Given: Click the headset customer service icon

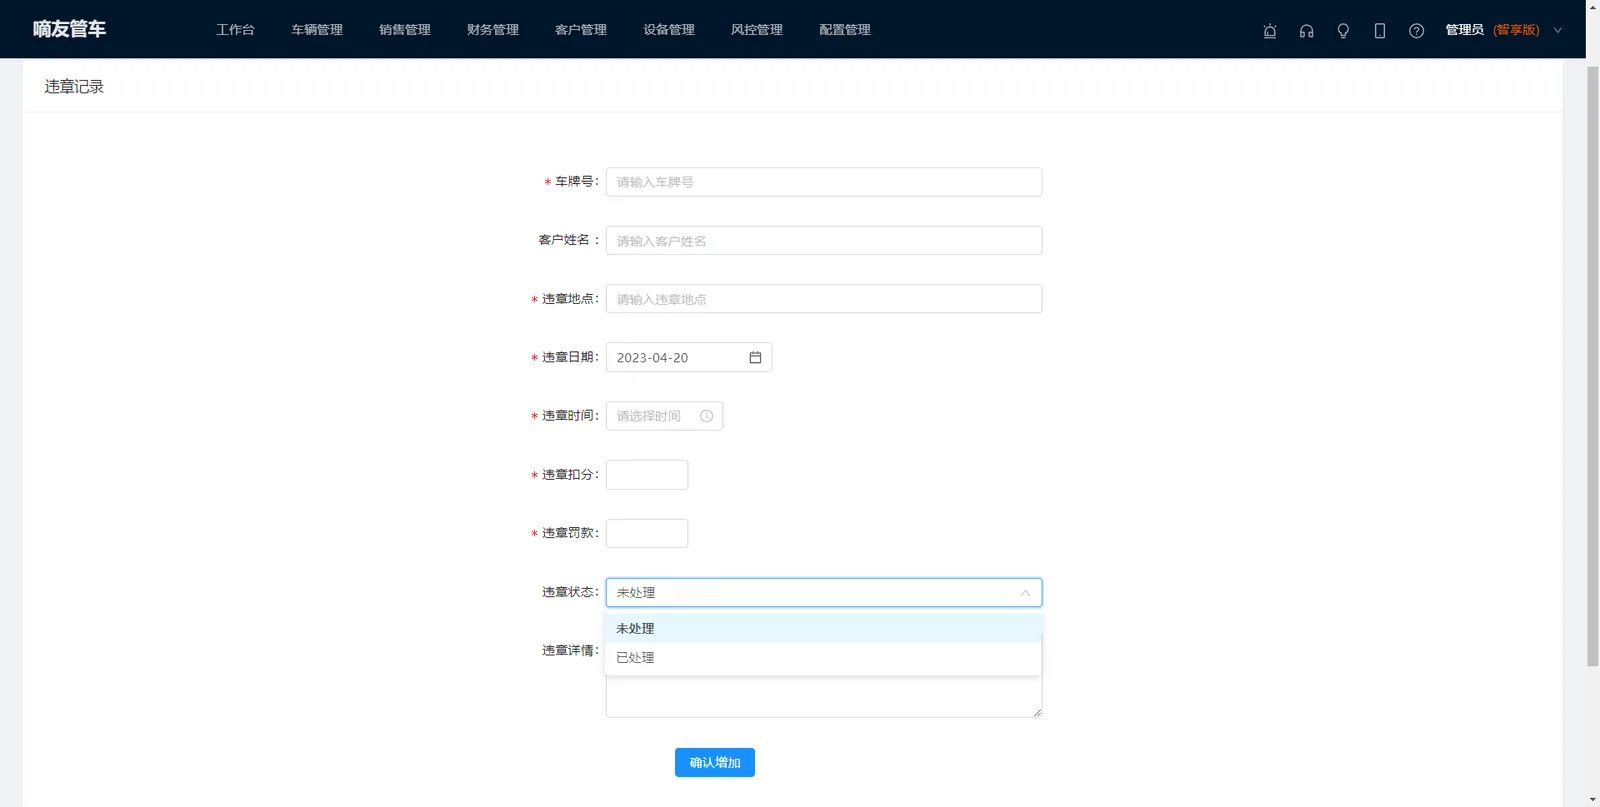Looking at the screenshot, I should pos(1306,31).
